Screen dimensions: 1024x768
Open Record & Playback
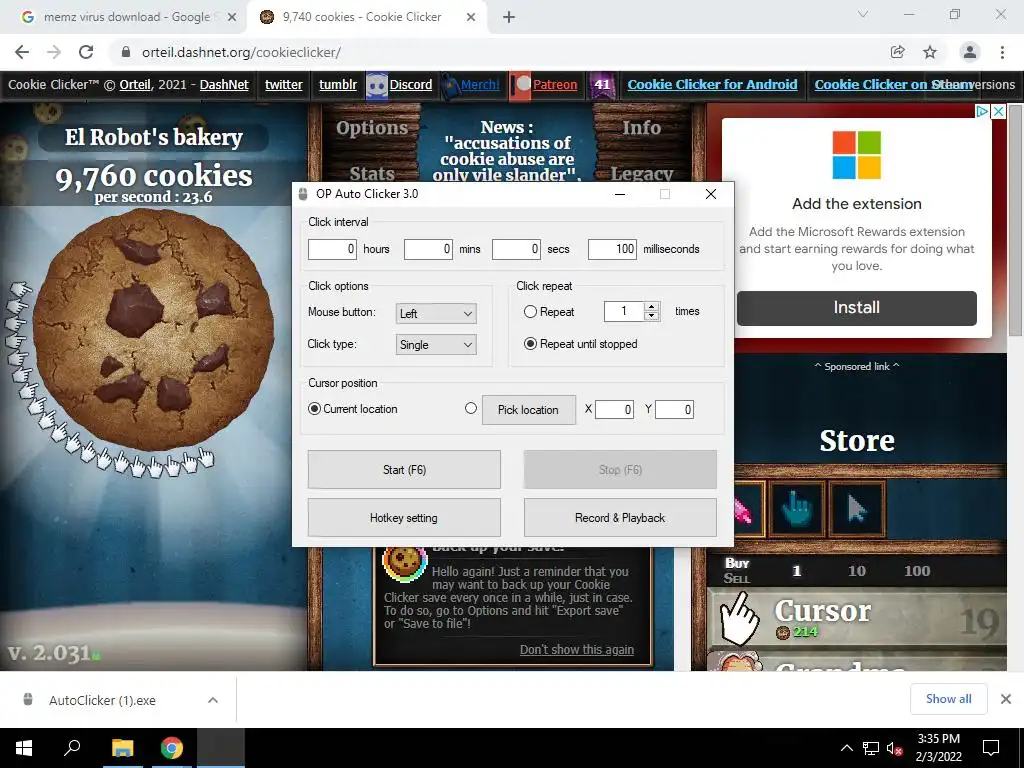click(620, 518)
